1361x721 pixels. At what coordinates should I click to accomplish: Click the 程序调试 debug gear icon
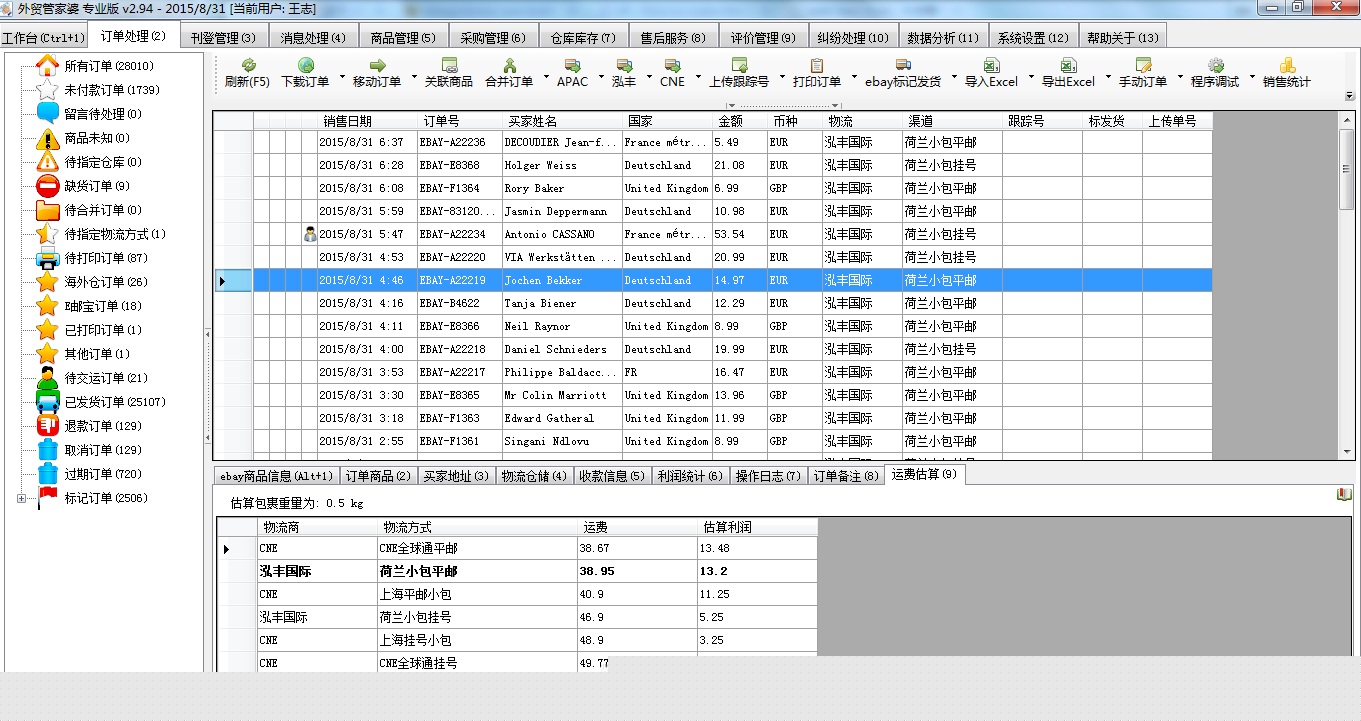1215,65
